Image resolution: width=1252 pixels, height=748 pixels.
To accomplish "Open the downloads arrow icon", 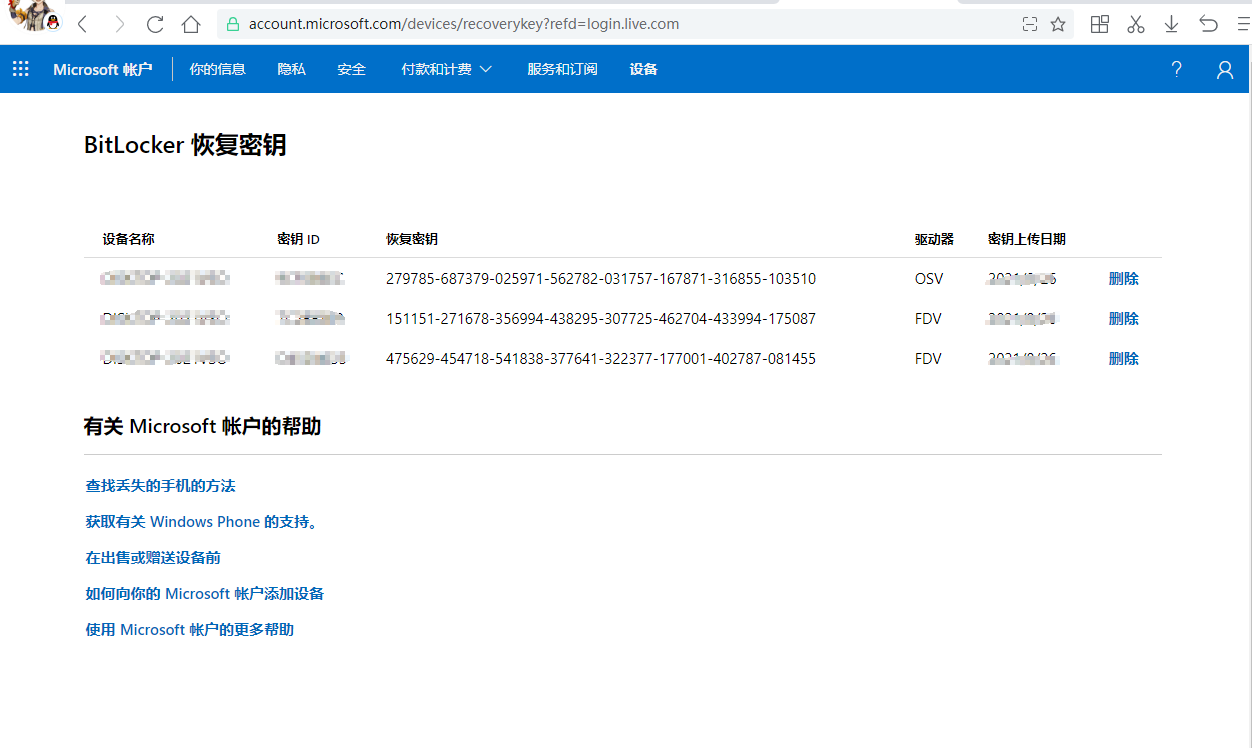I will [x=1172, y=24].
